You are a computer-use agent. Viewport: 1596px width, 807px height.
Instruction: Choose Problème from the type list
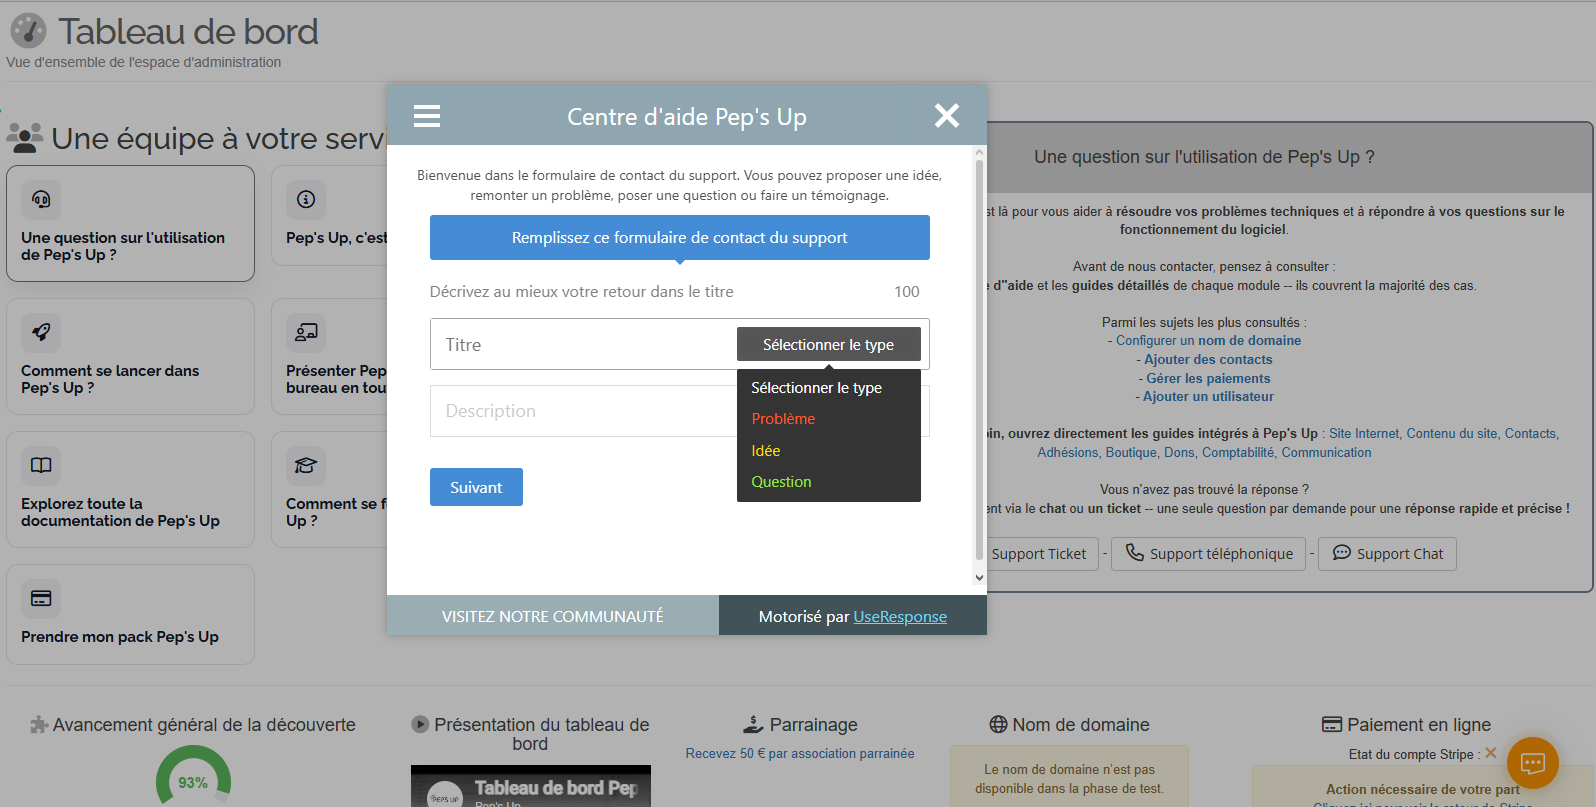[x=783, y=419]
